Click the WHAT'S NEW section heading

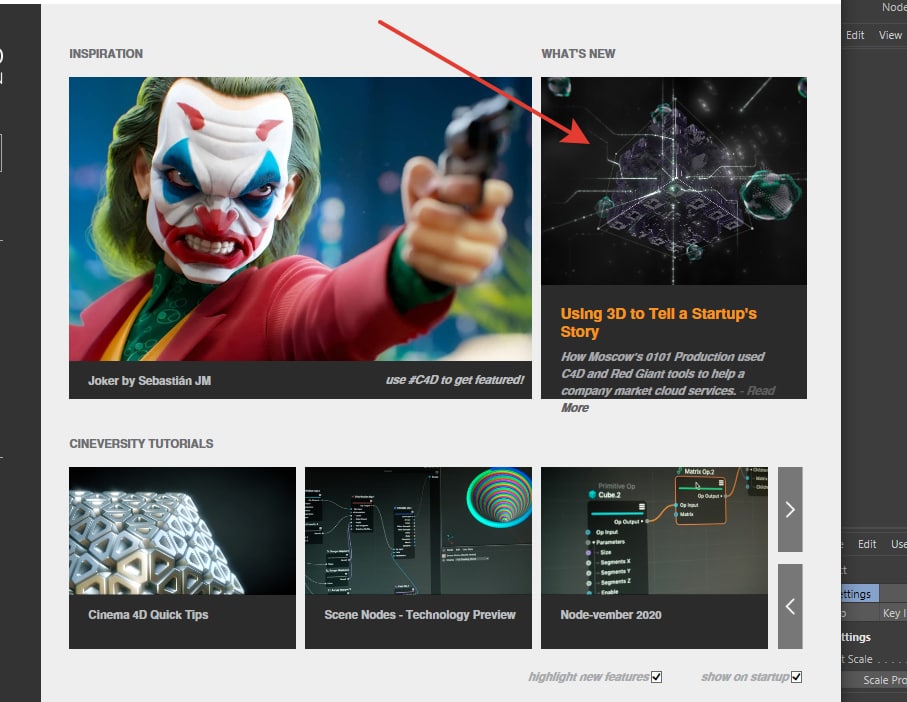(x=578, y=54)
